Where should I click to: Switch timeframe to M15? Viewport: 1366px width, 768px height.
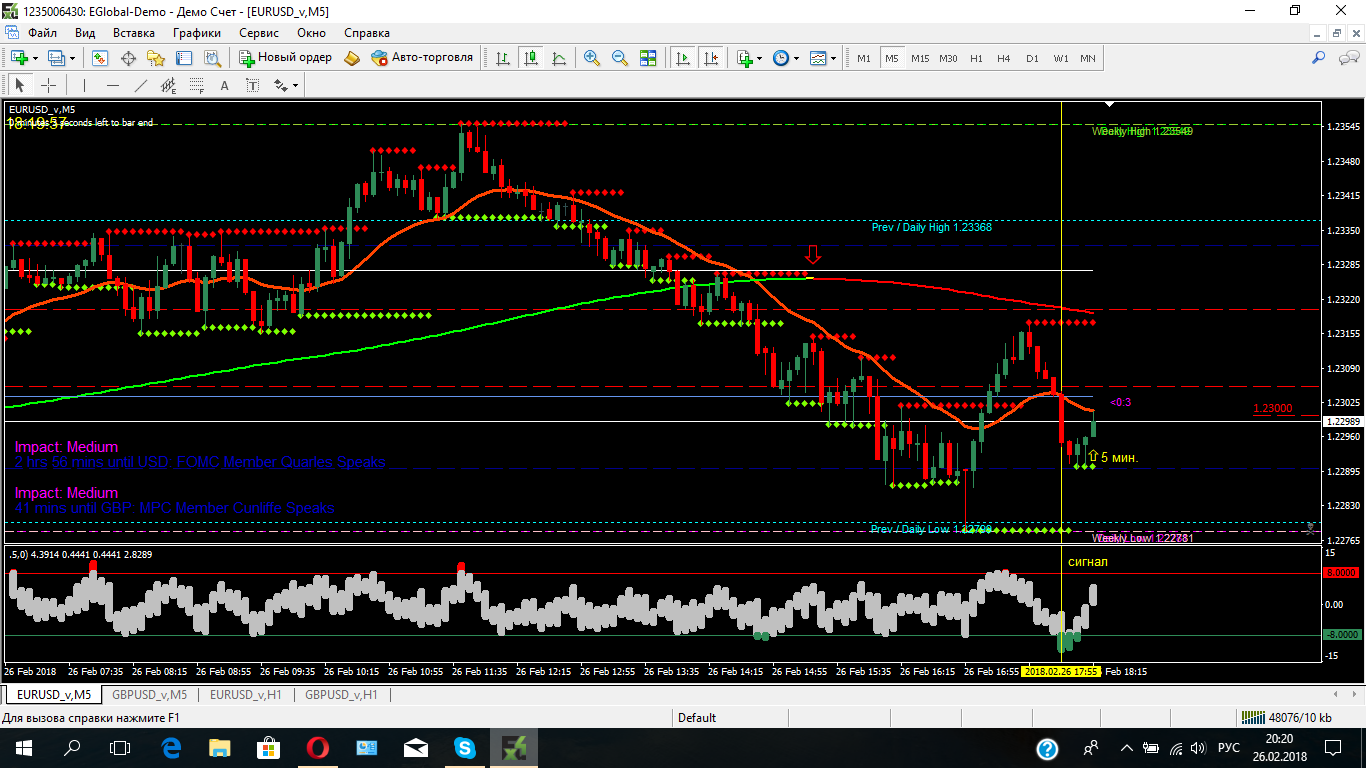click(920, 58)
